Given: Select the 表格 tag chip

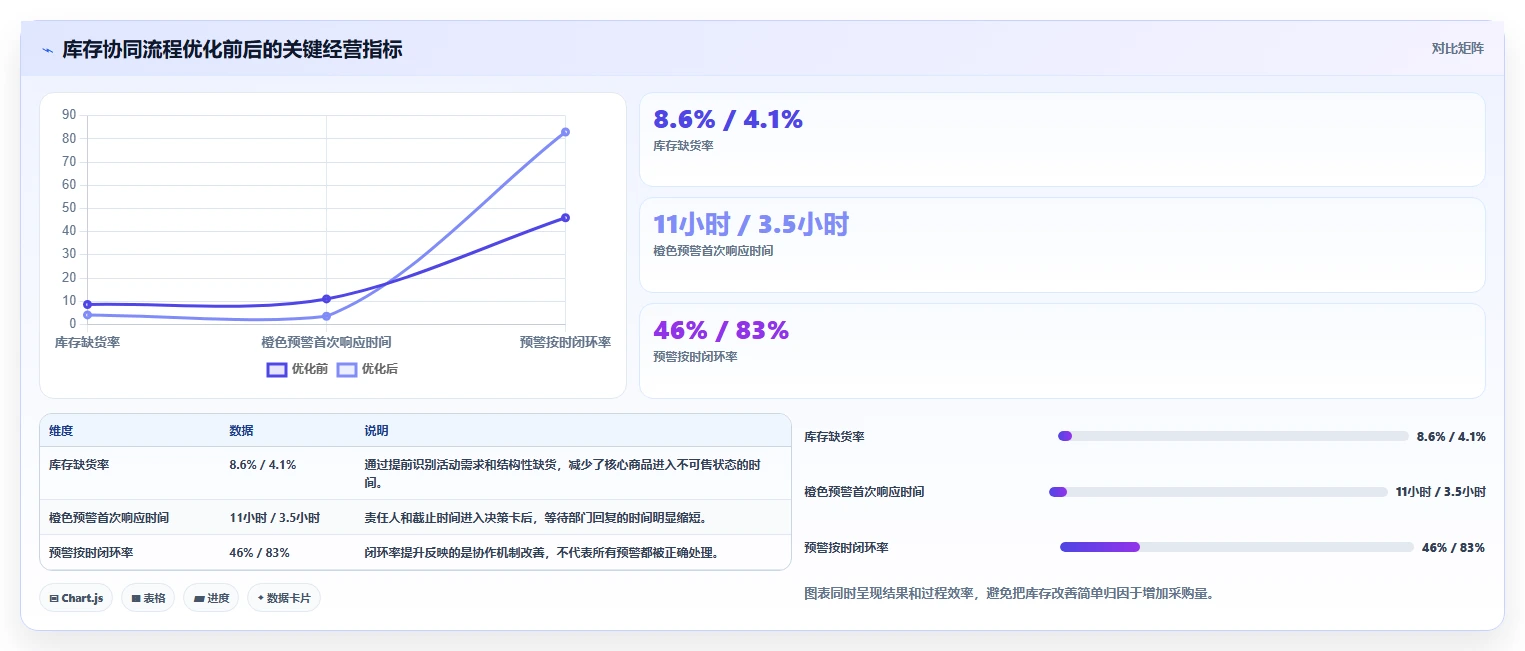Looking at the screenshot, I should click(x=148, y=598).
